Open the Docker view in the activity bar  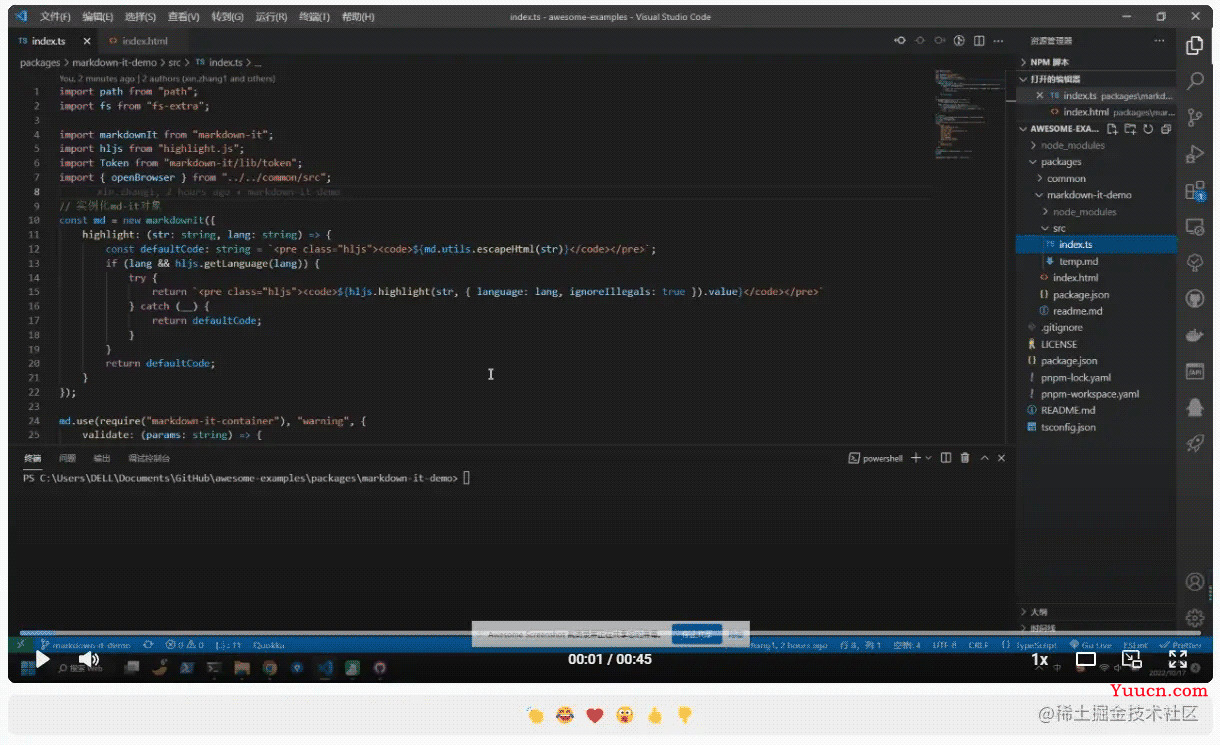pos(1194,335)
